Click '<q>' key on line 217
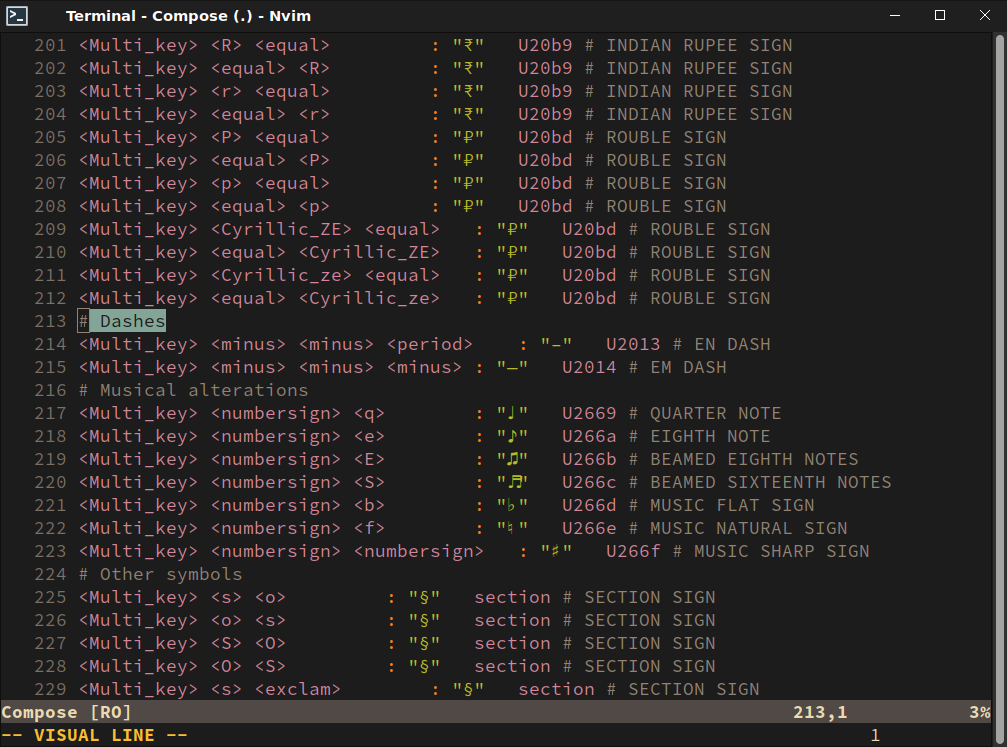Image resolution: width=1007 pixels, height=747 pixels. click(369, 414)
